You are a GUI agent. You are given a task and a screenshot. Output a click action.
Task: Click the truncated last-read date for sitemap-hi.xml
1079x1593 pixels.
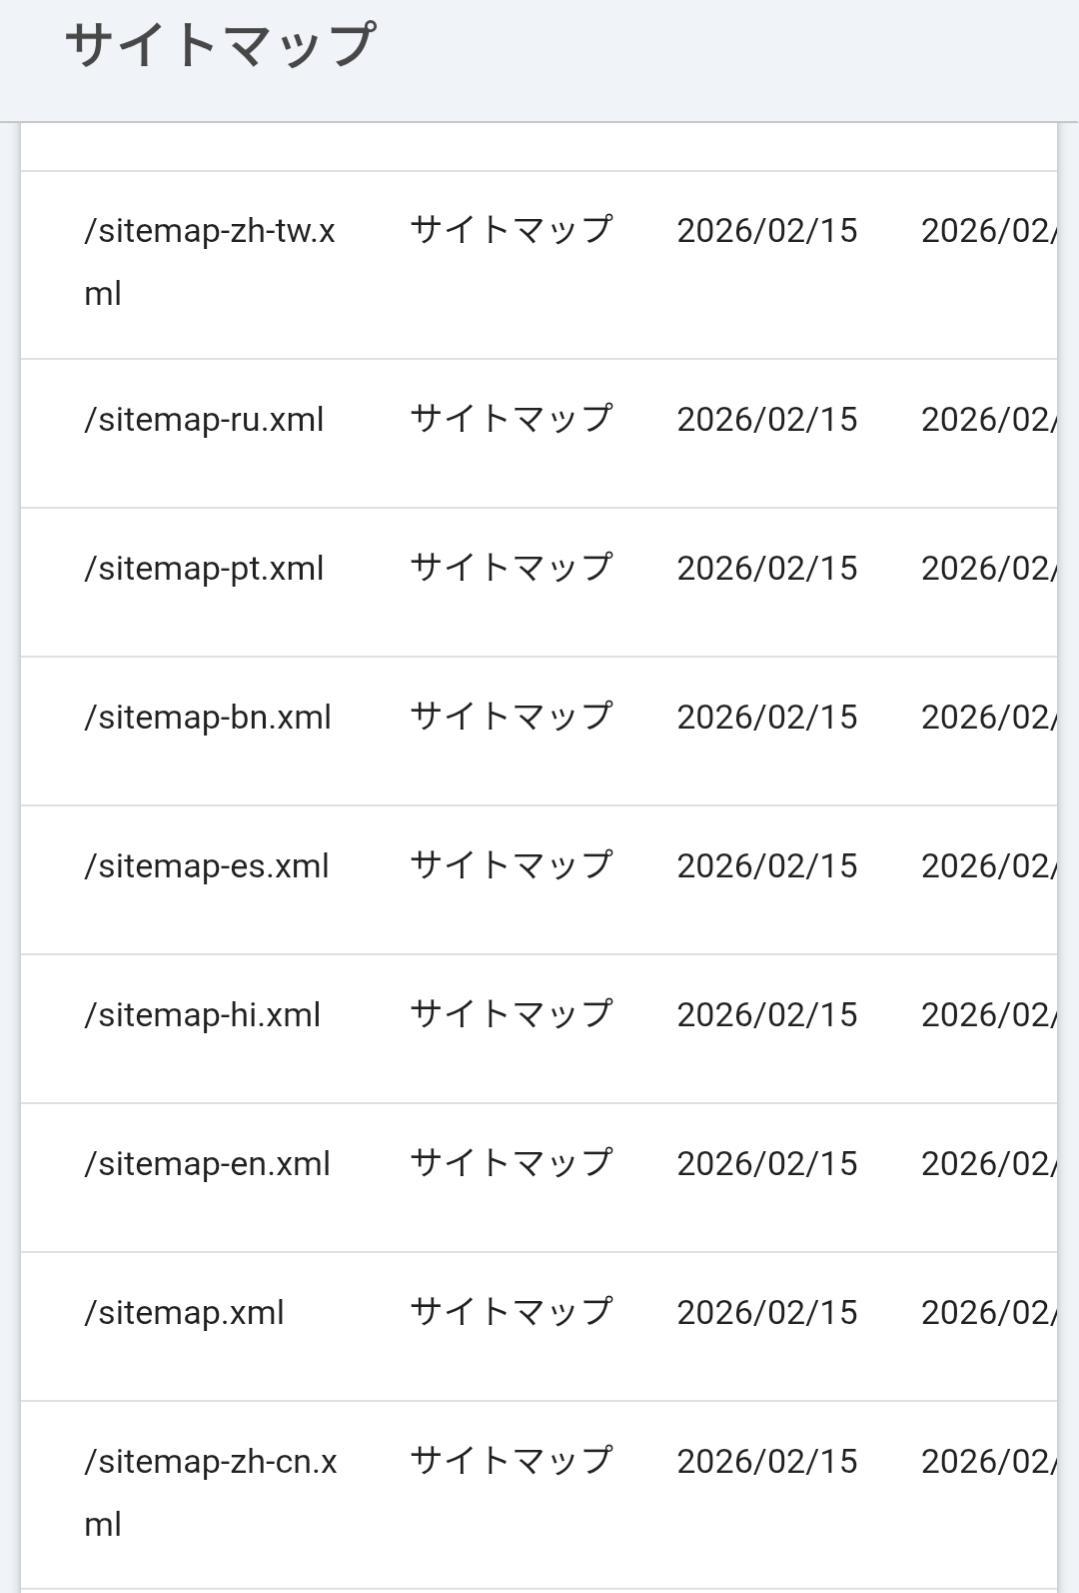pos(987,1016)
